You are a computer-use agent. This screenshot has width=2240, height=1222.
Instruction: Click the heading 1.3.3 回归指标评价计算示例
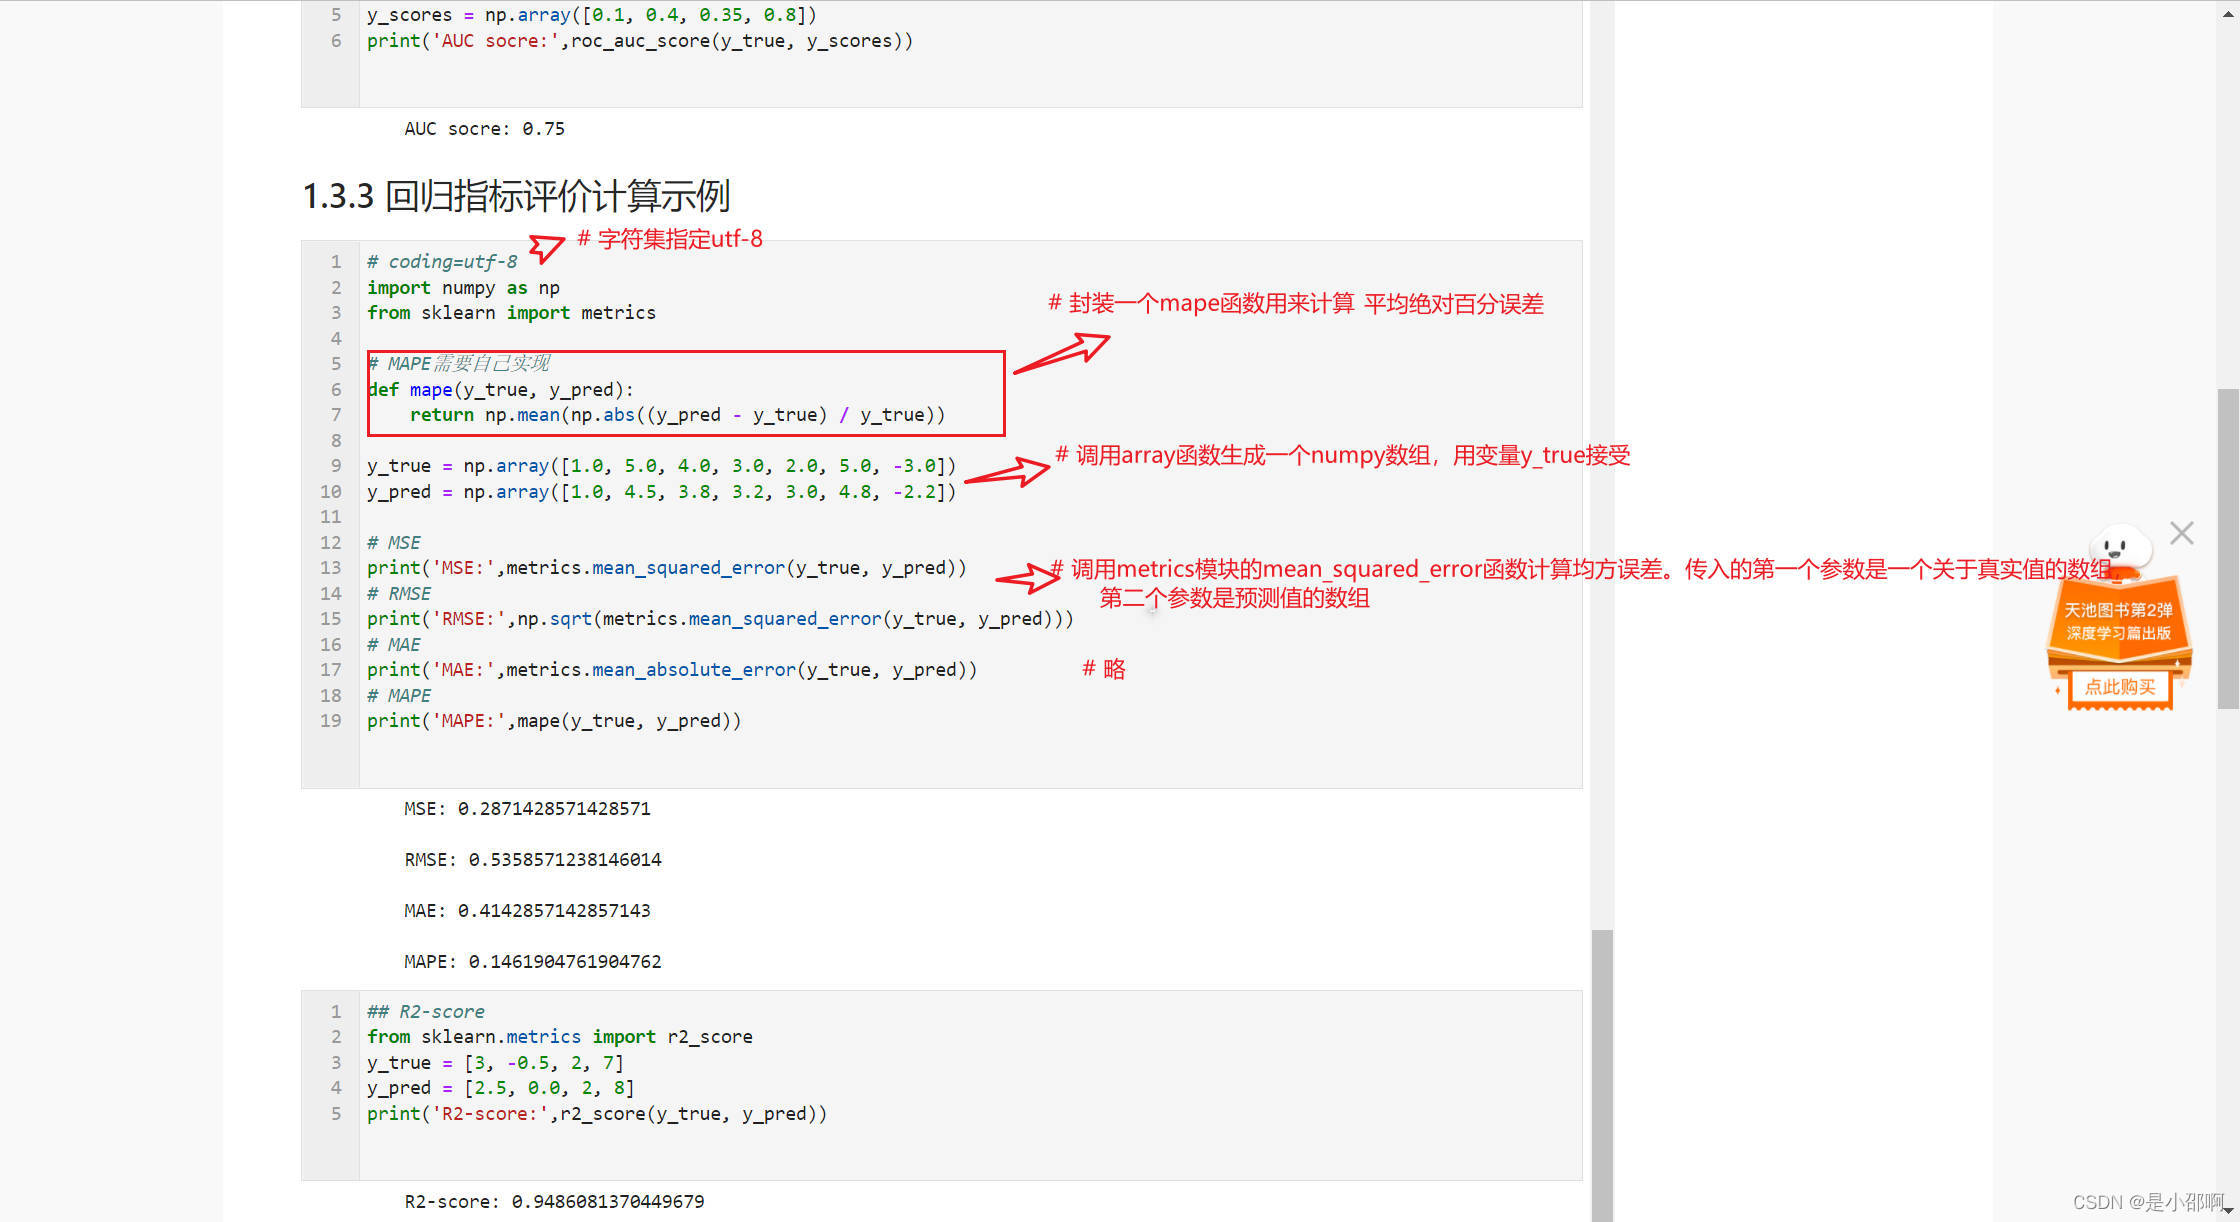pyautogui.click(x=516, y=196)
